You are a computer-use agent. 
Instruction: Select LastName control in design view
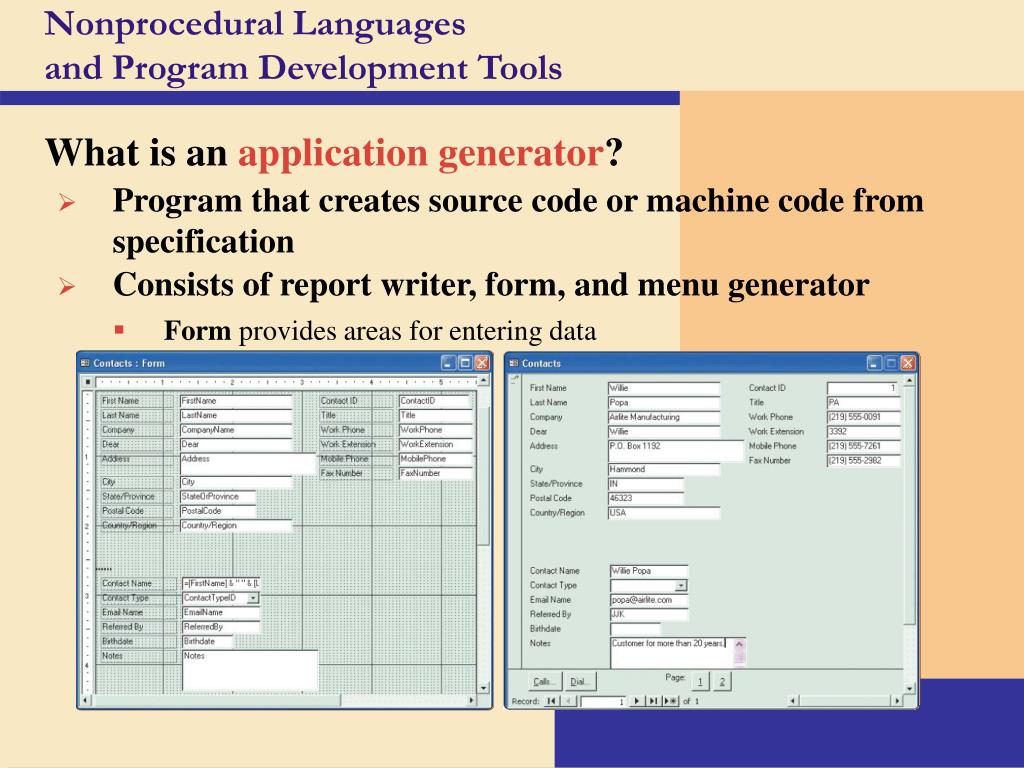pos(236,415)
